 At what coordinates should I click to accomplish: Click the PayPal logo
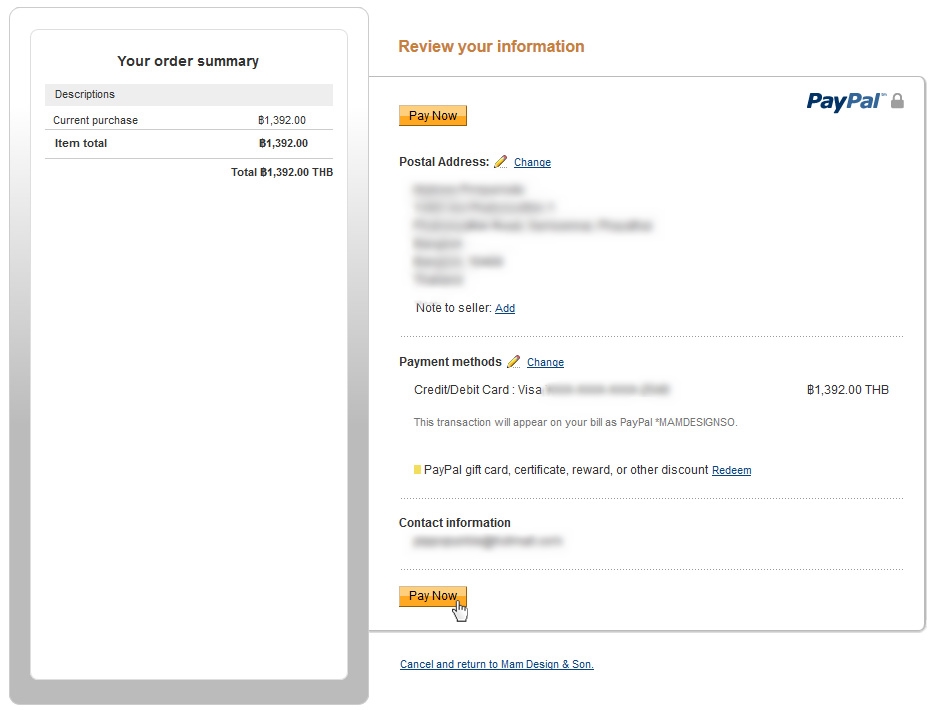(845, 101)
